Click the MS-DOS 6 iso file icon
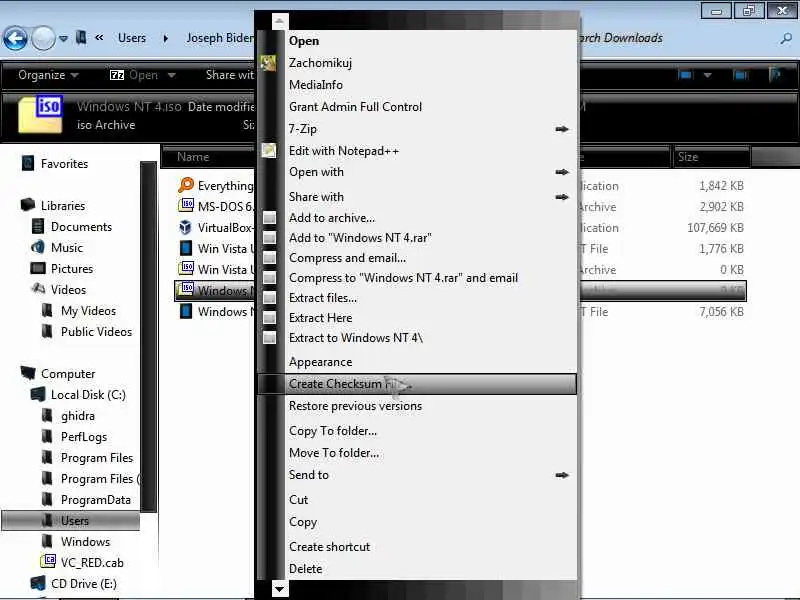The height and width of the screenshot is (600, 800). tap(186, 206)
